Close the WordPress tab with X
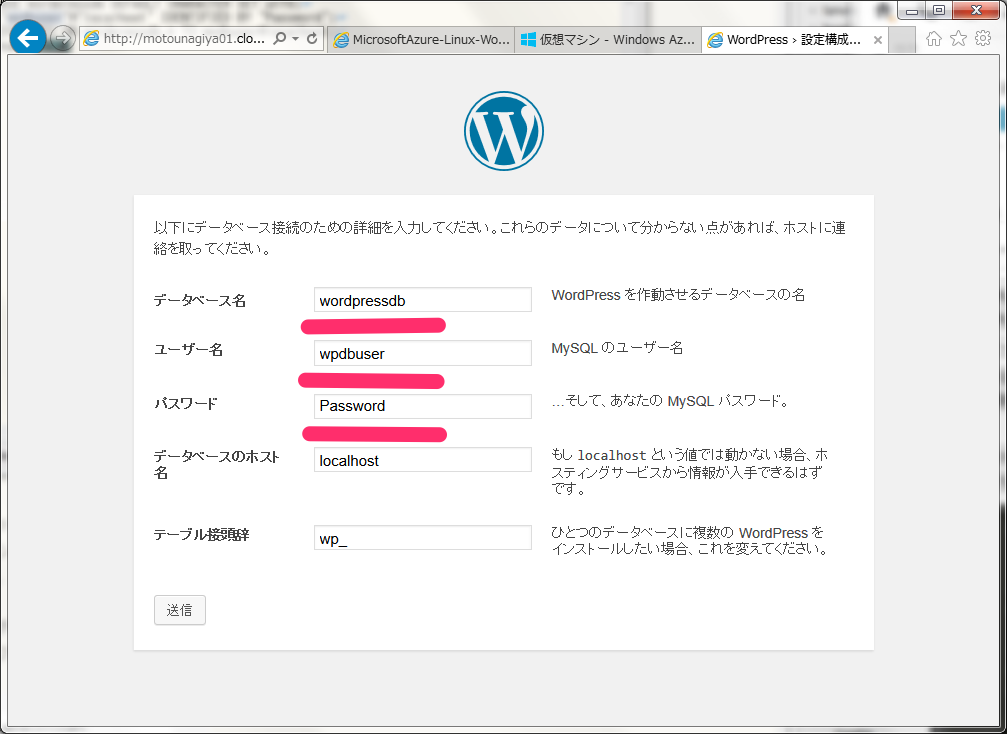 tap(877, 40)
